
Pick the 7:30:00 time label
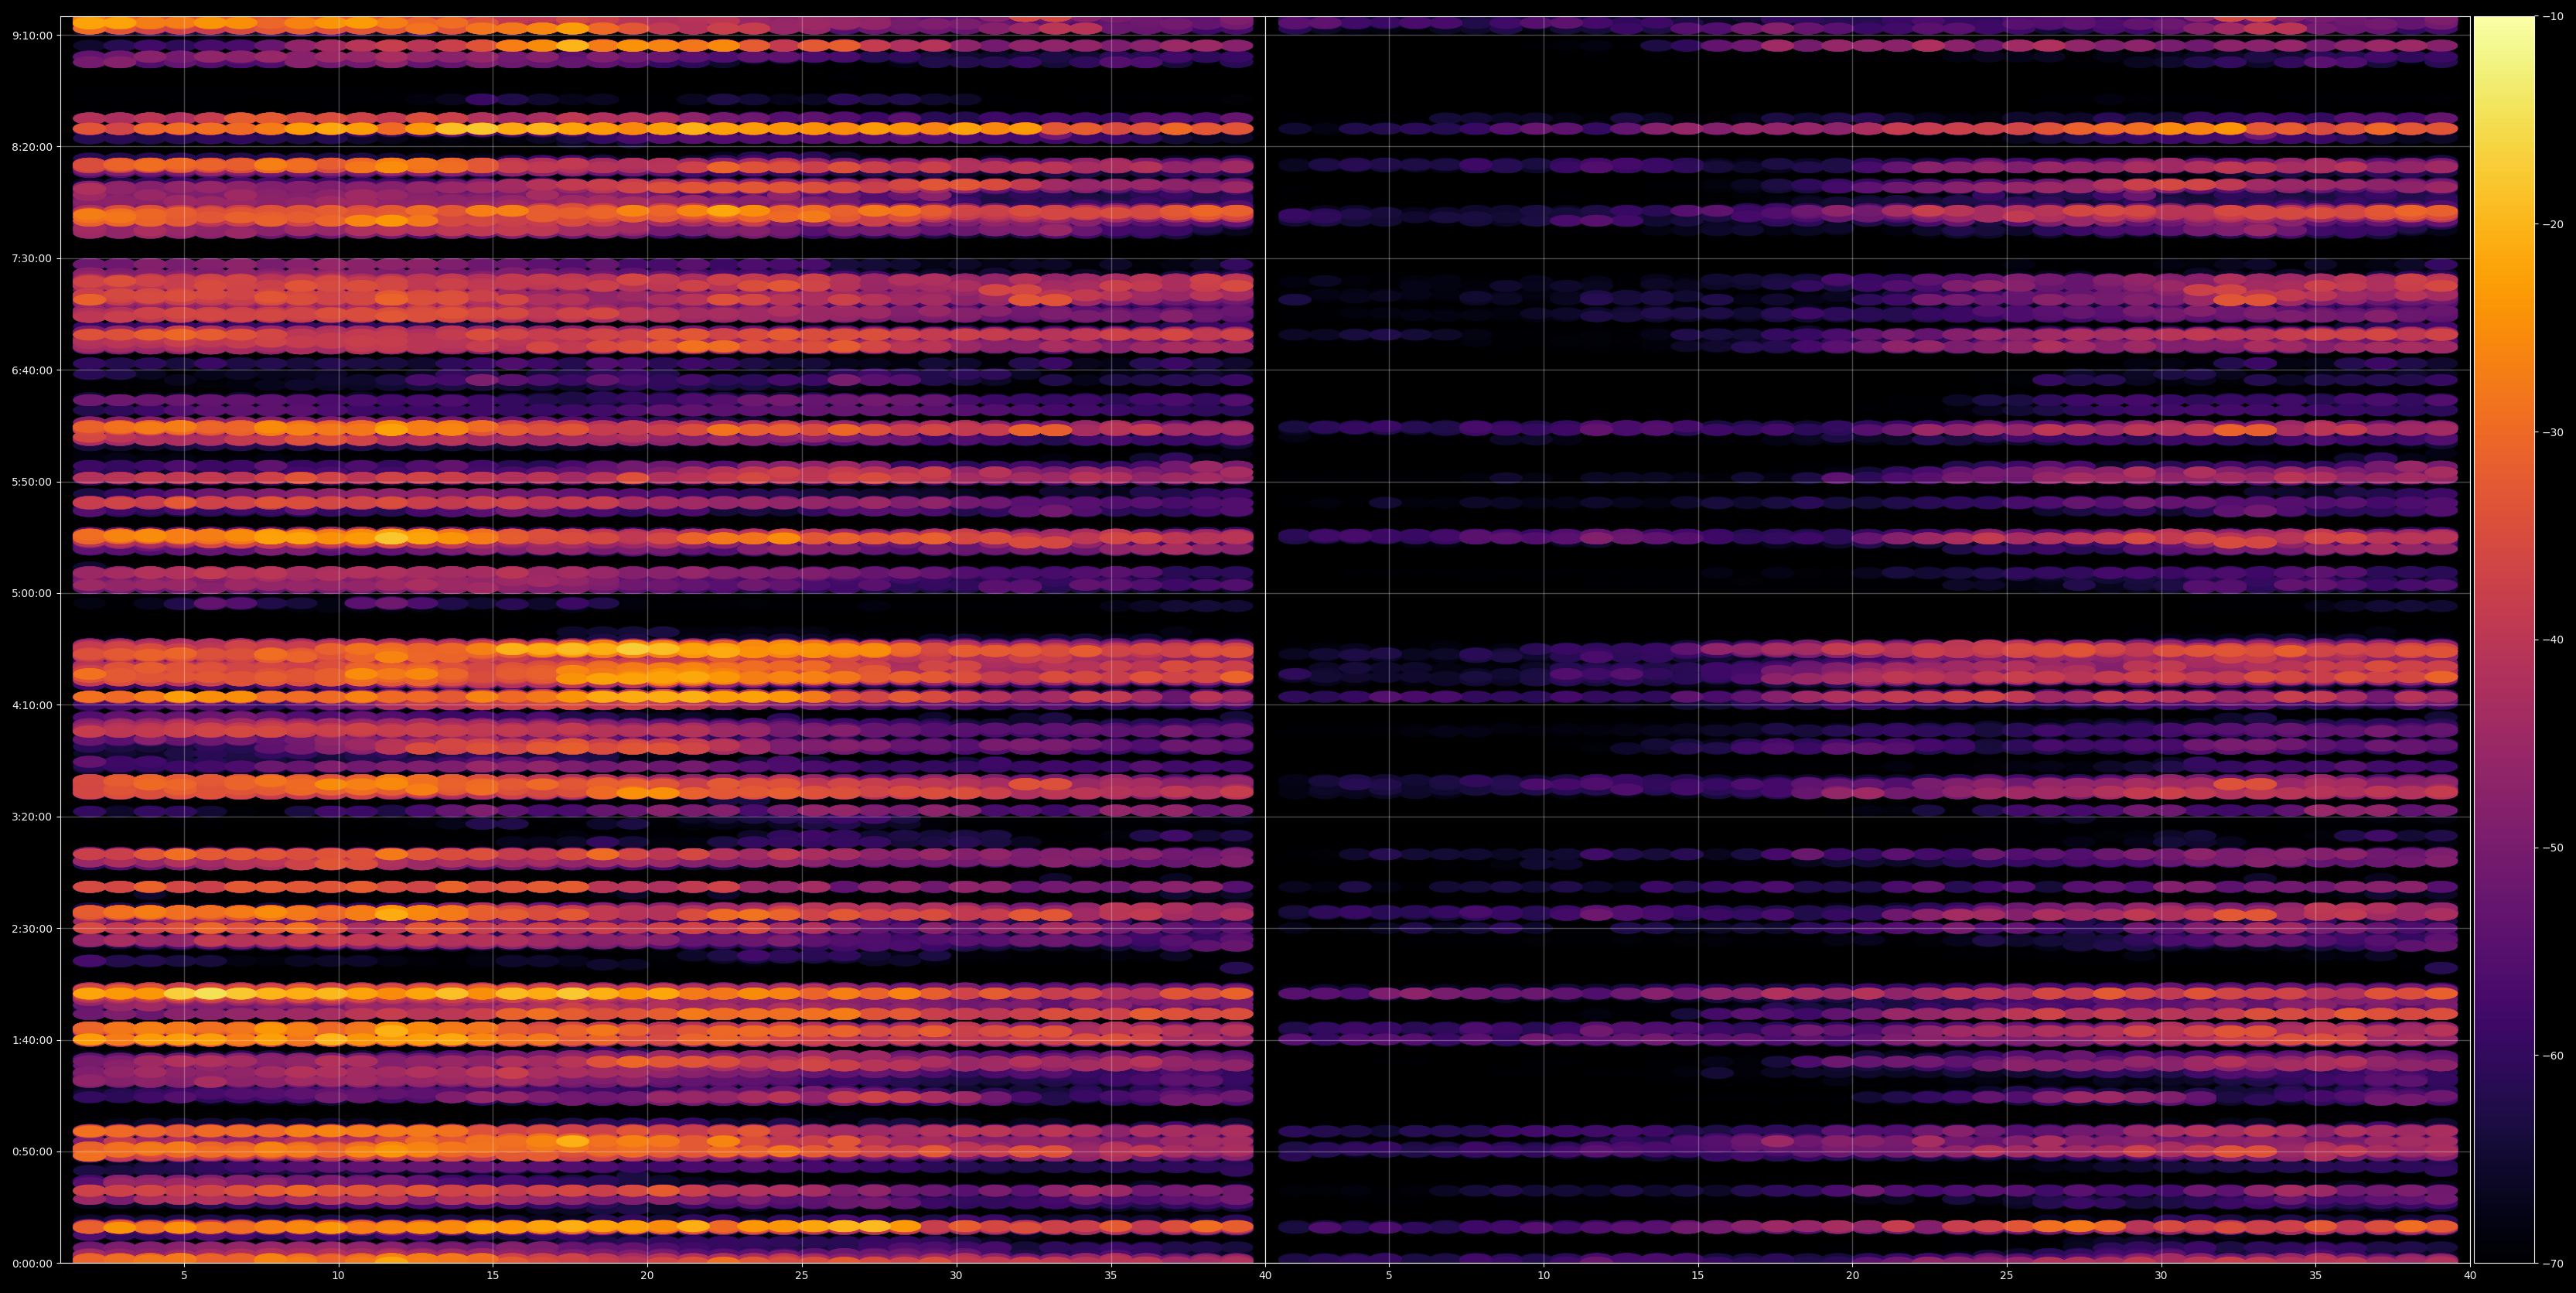[x=32, y=258]
